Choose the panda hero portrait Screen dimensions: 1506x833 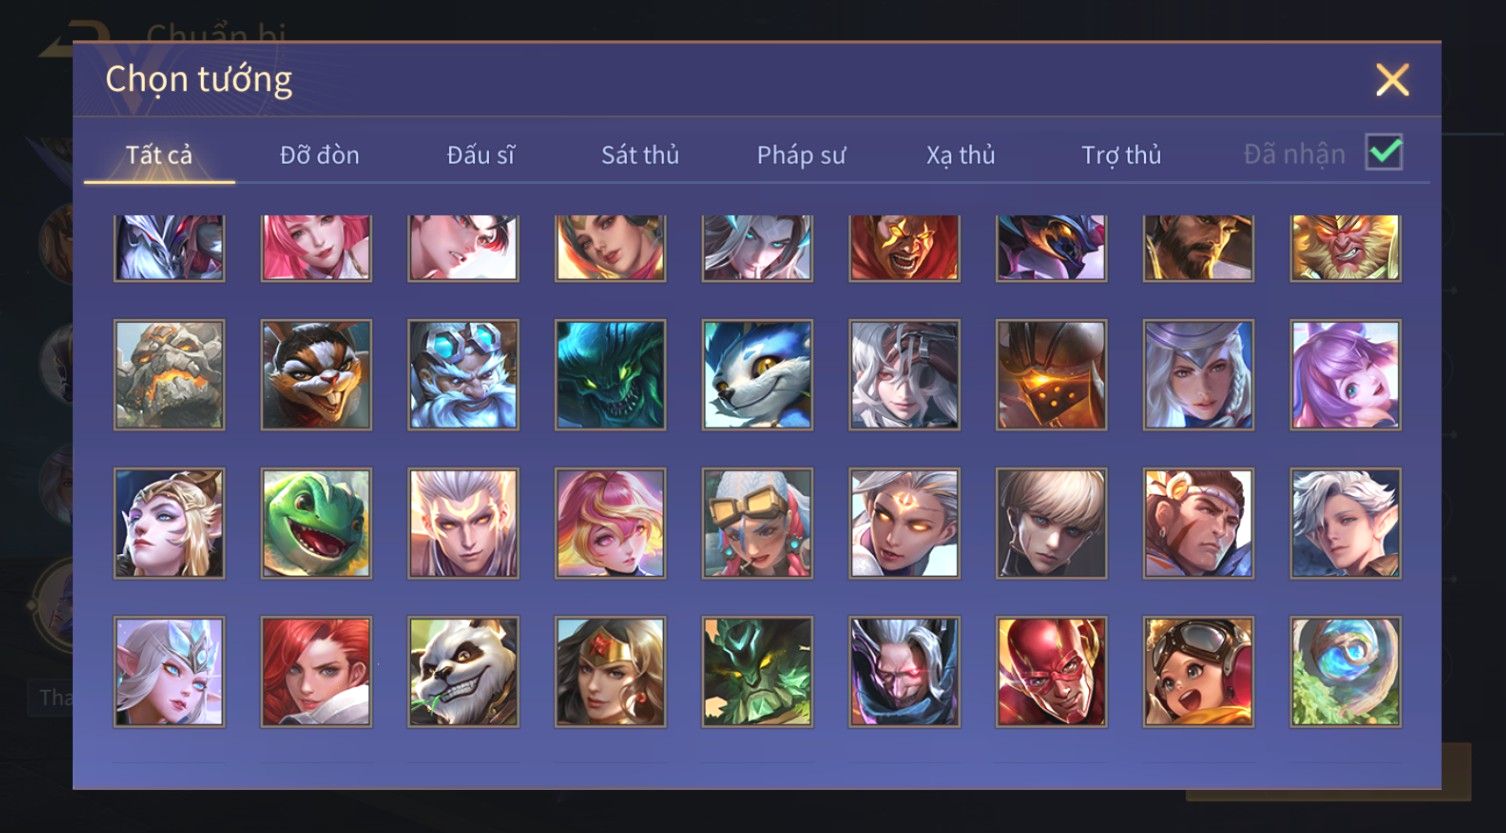[463, 671]
